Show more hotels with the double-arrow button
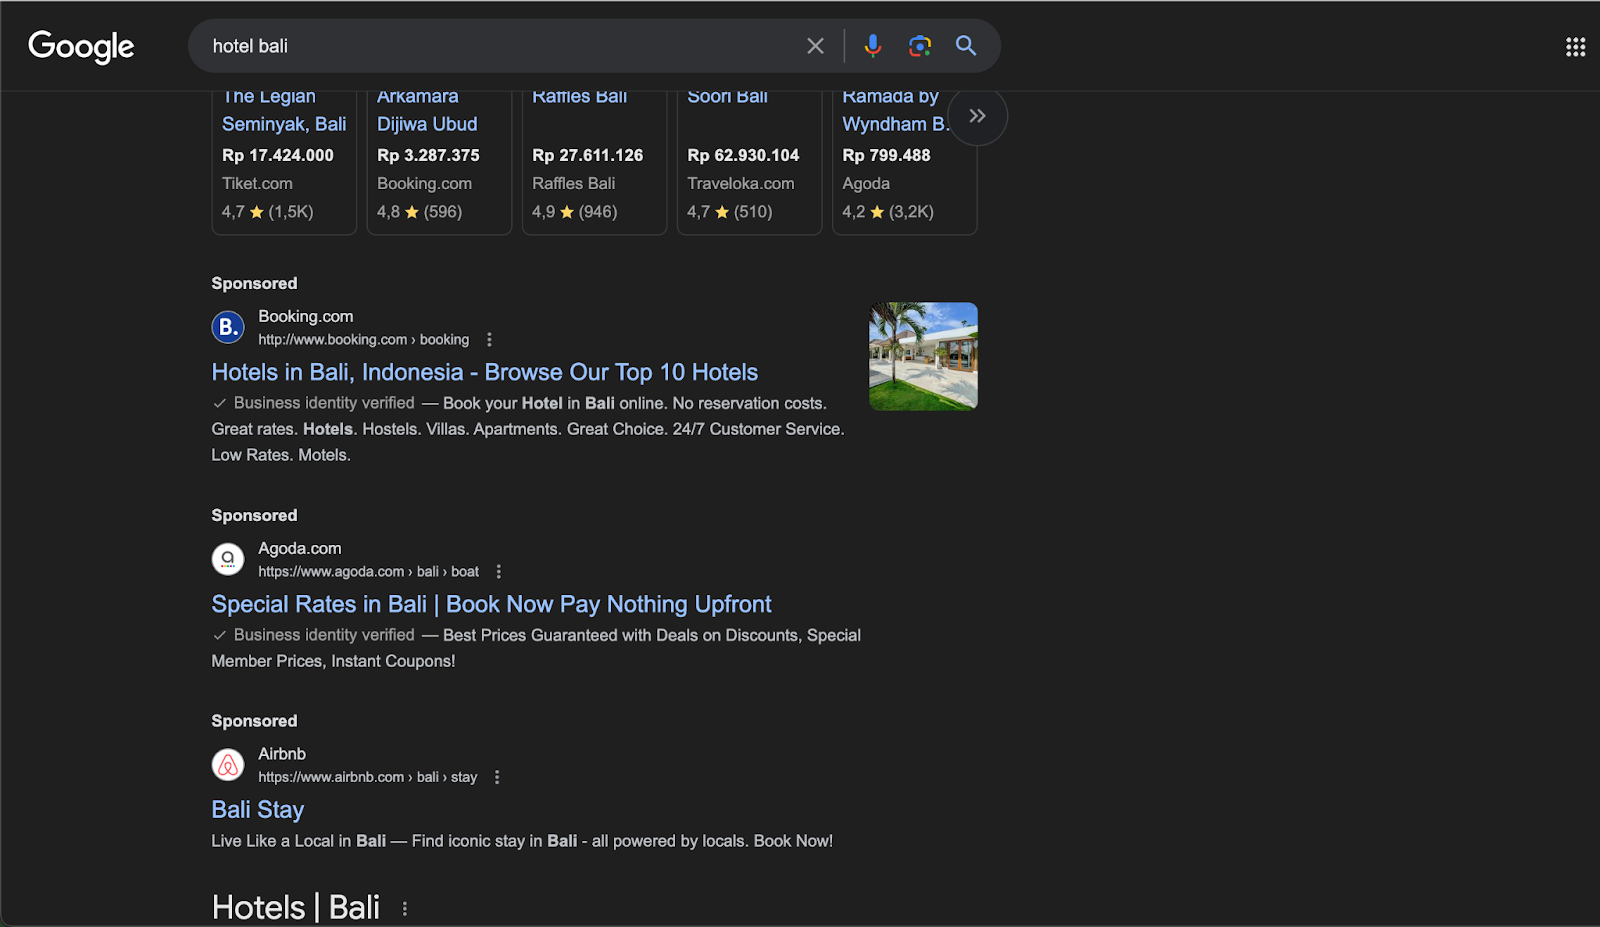This screenshot has width=1600, height=927. click(977, 116)
